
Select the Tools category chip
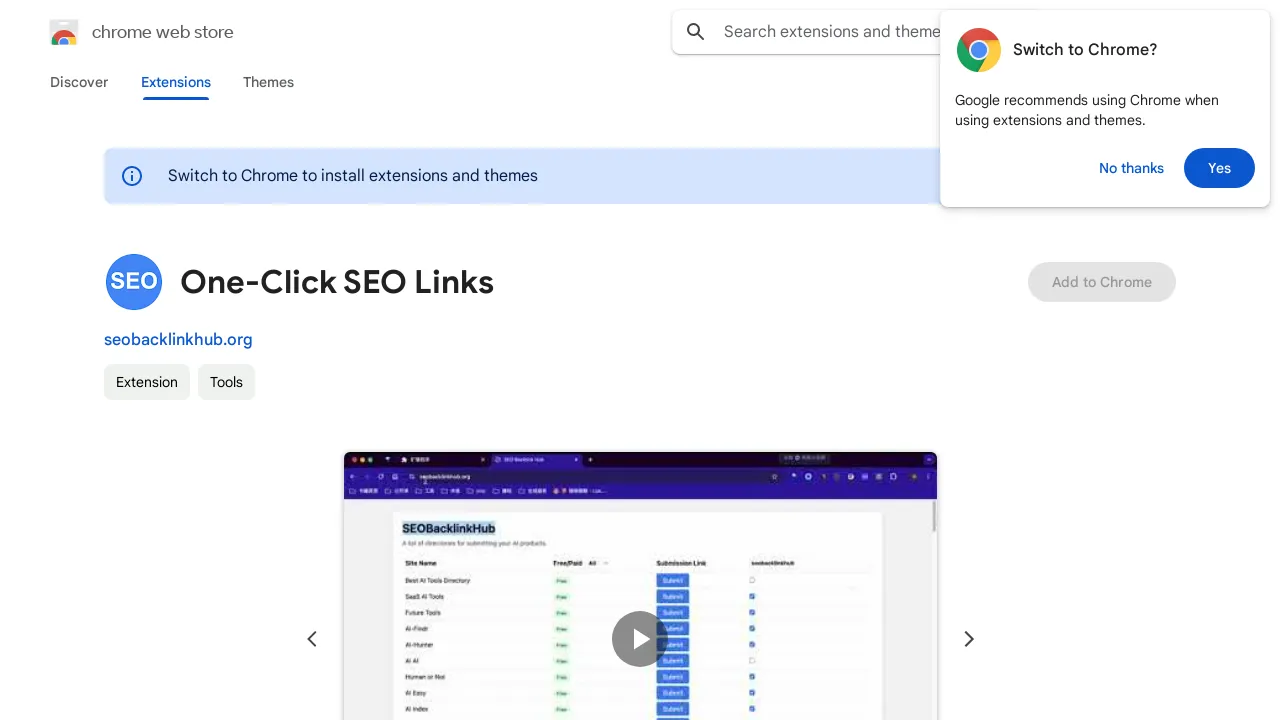point(226,382)
